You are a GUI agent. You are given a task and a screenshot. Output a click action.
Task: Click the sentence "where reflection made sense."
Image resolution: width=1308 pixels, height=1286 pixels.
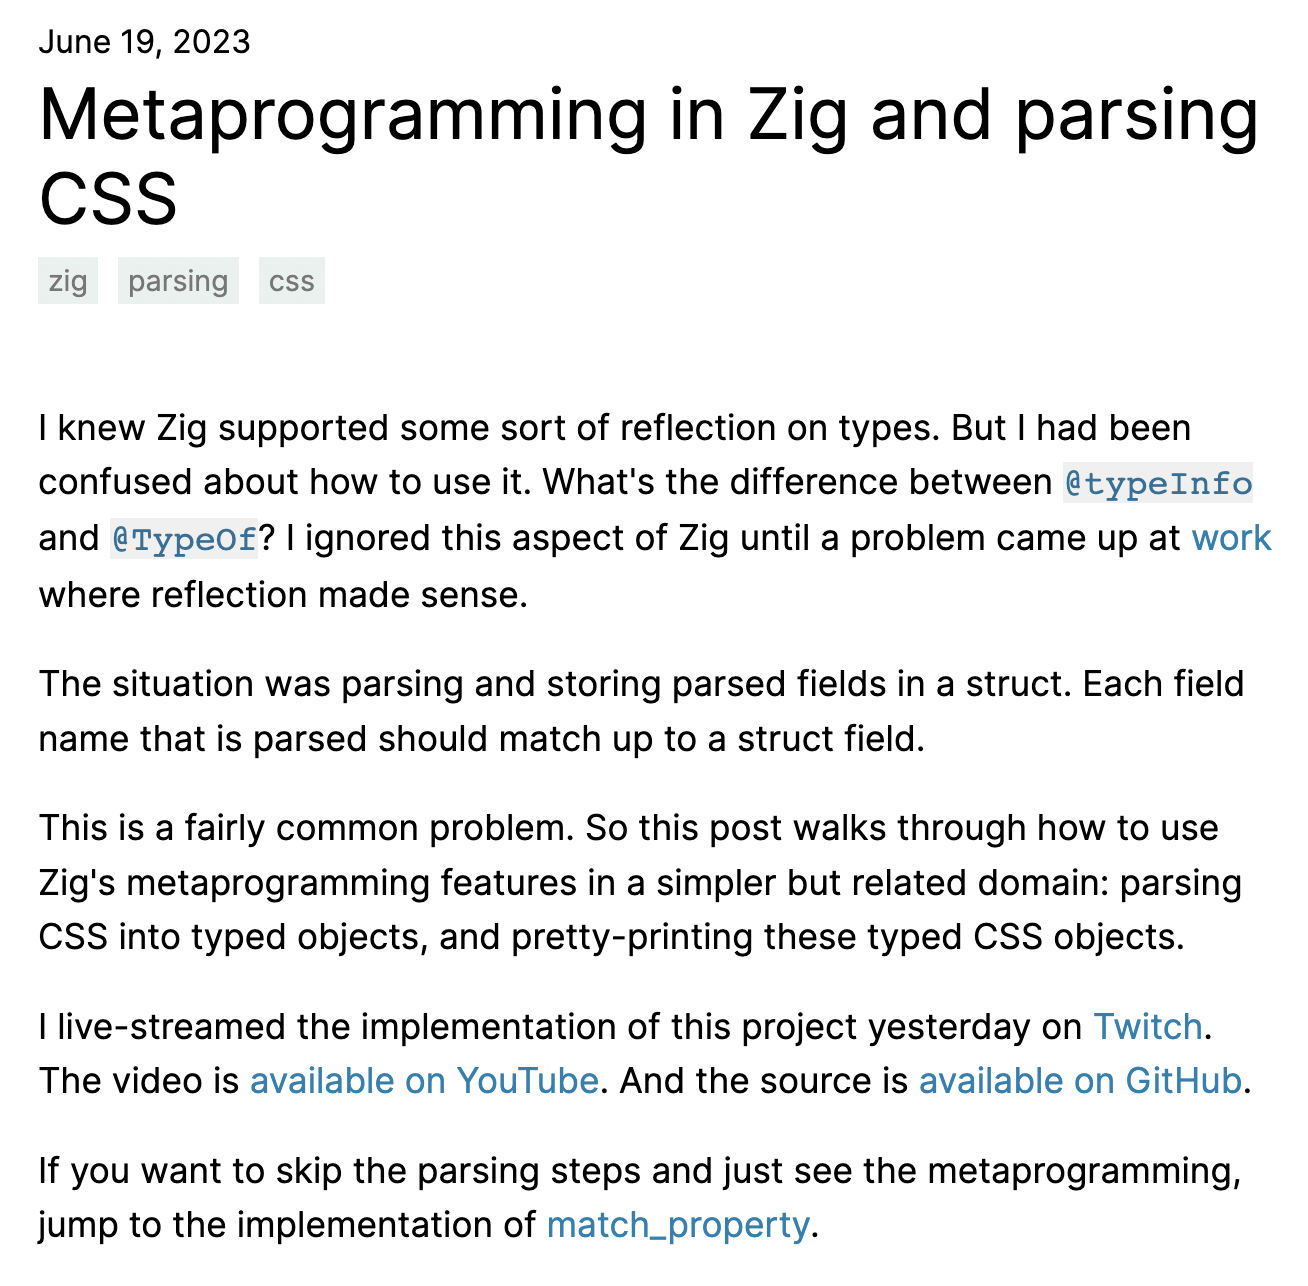[x=283, y=595]
